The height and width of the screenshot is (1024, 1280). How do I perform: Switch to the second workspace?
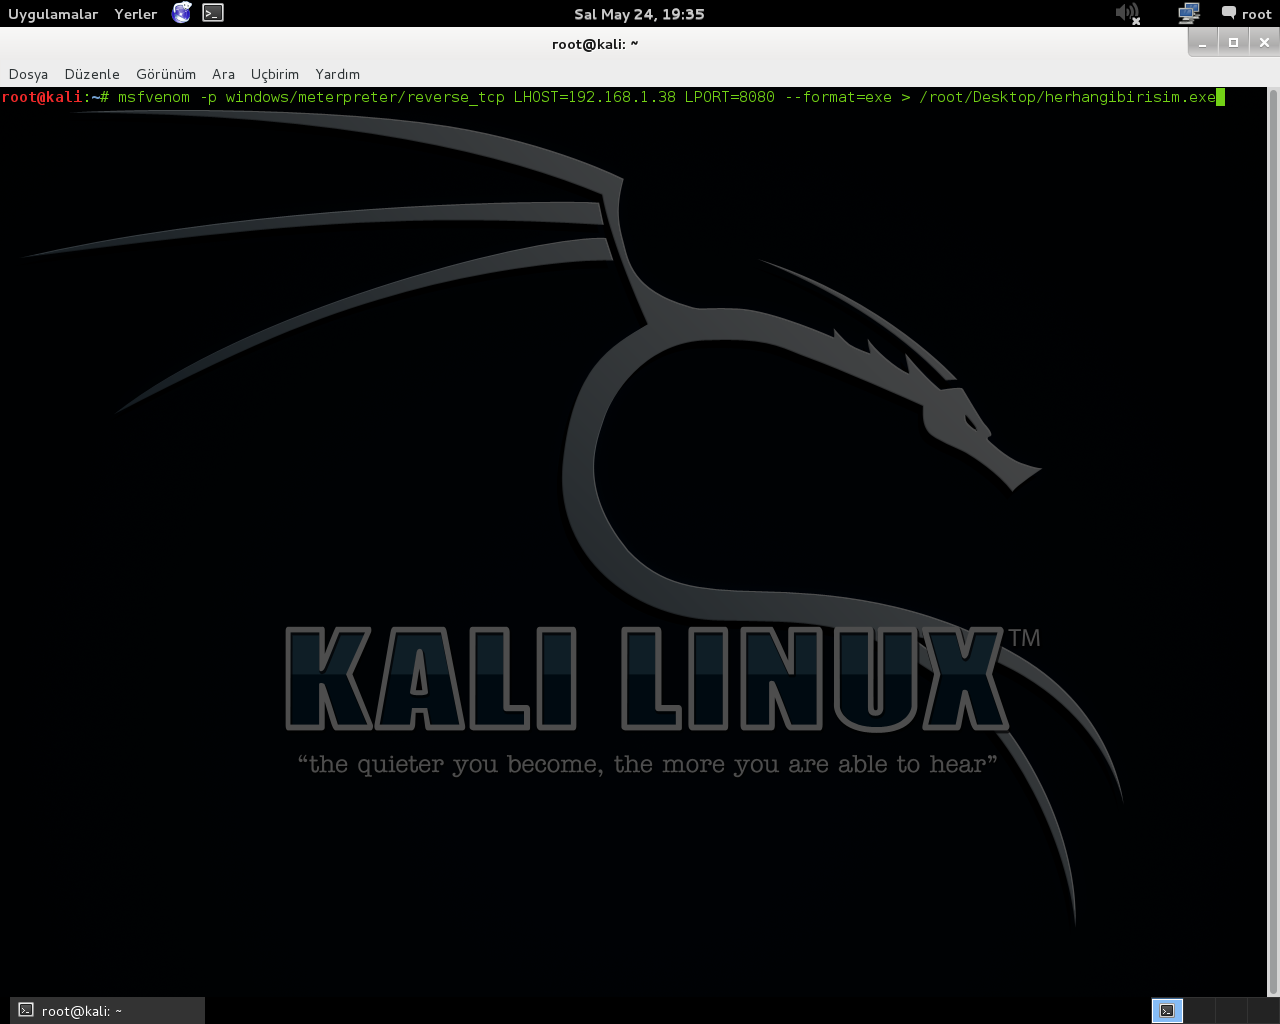point(1198,1010)
